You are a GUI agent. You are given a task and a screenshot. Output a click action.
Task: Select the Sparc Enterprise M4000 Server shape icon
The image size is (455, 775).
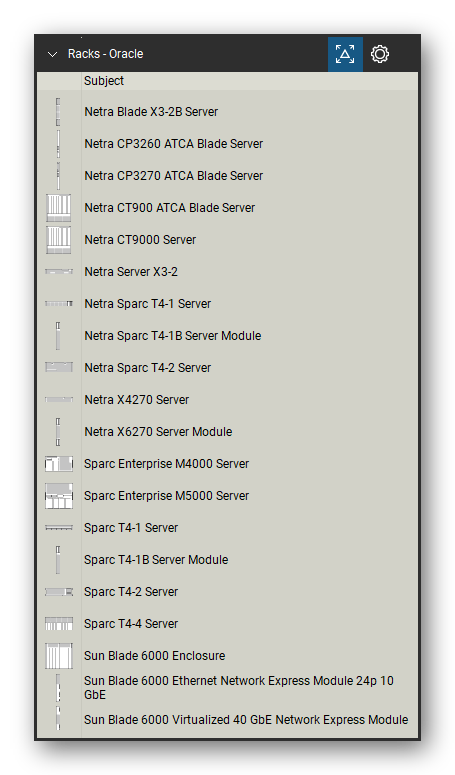[59, 464]
